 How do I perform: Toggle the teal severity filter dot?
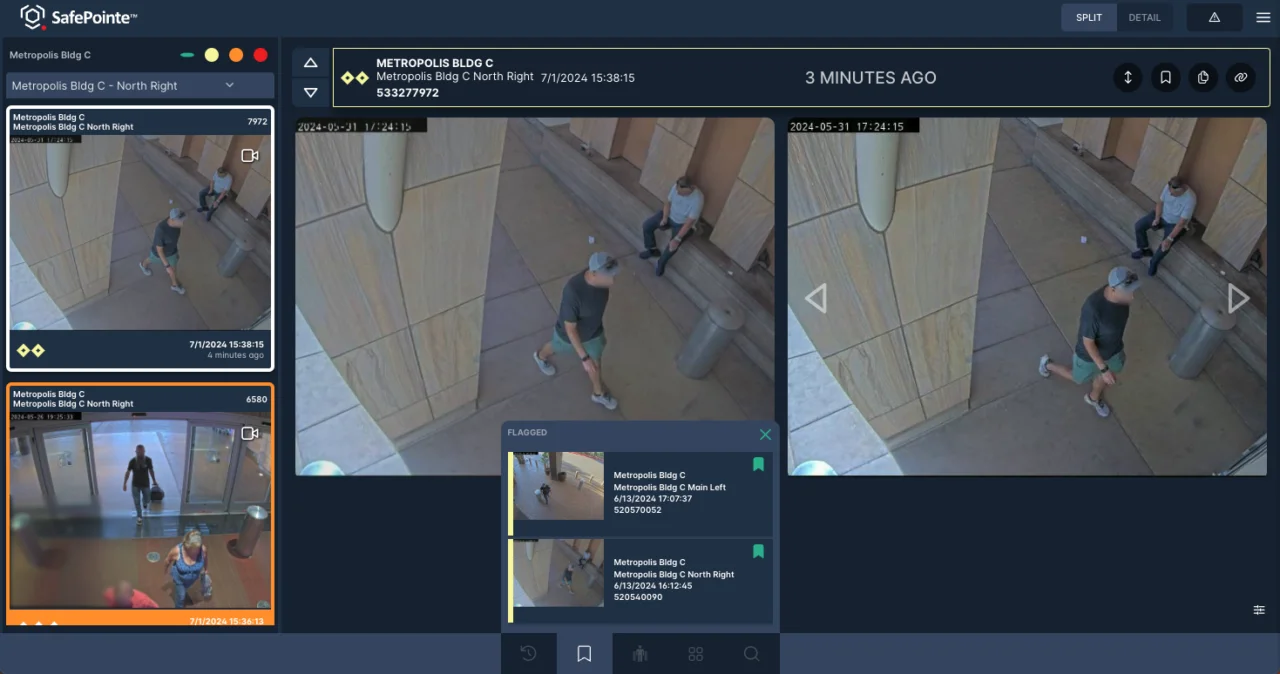tap(186, 55)
